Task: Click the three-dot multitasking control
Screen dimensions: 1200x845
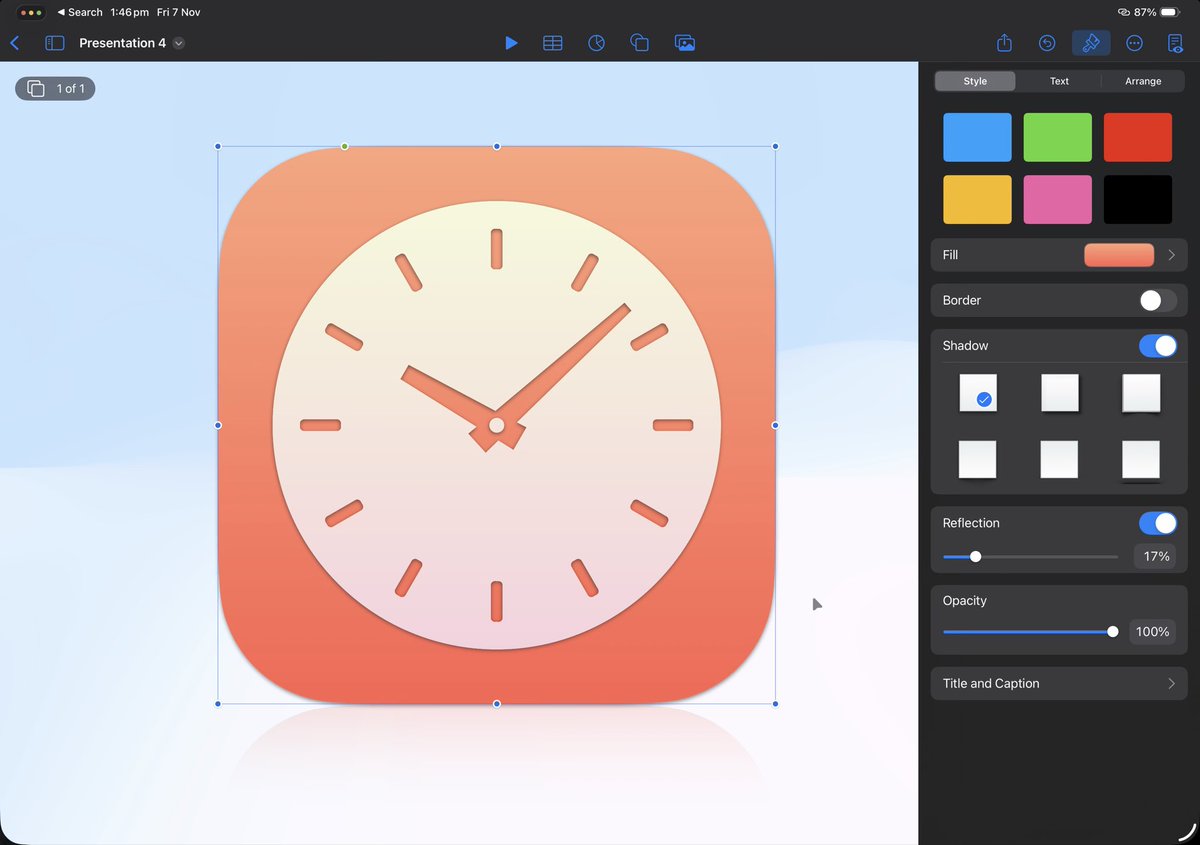Action: click(x=30, y=12)
